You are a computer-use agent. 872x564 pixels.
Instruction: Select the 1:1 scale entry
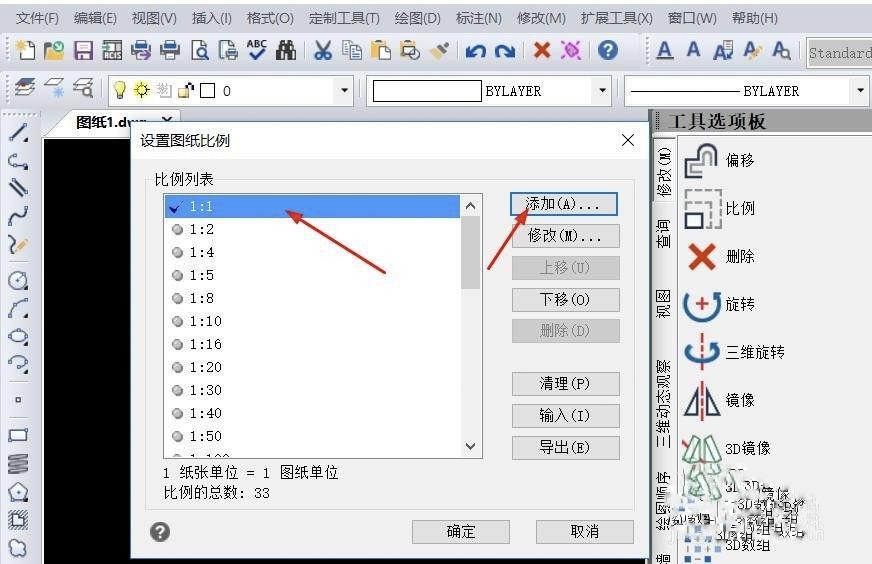312,206
